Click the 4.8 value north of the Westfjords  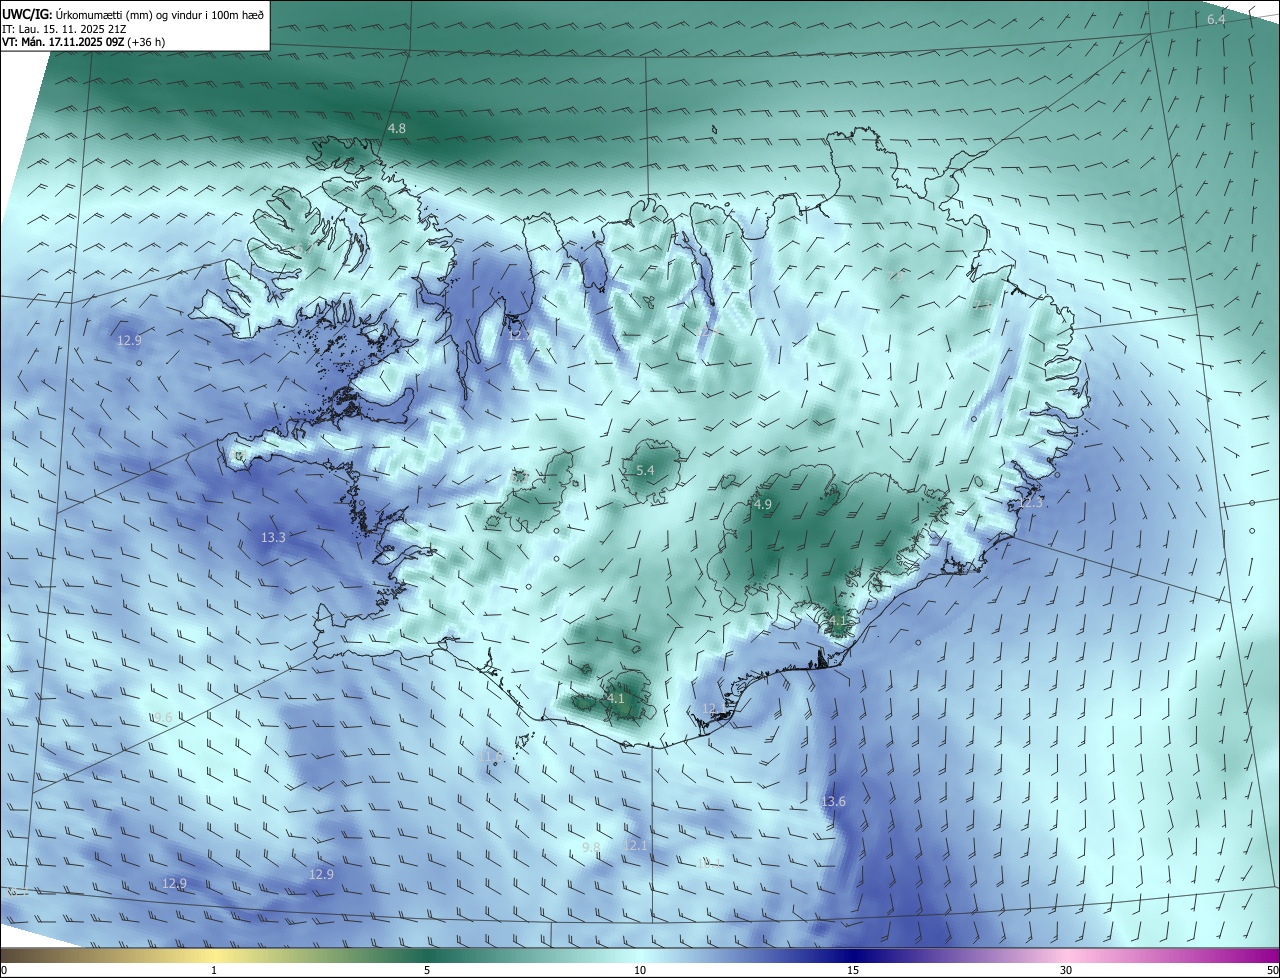[397, 129]
